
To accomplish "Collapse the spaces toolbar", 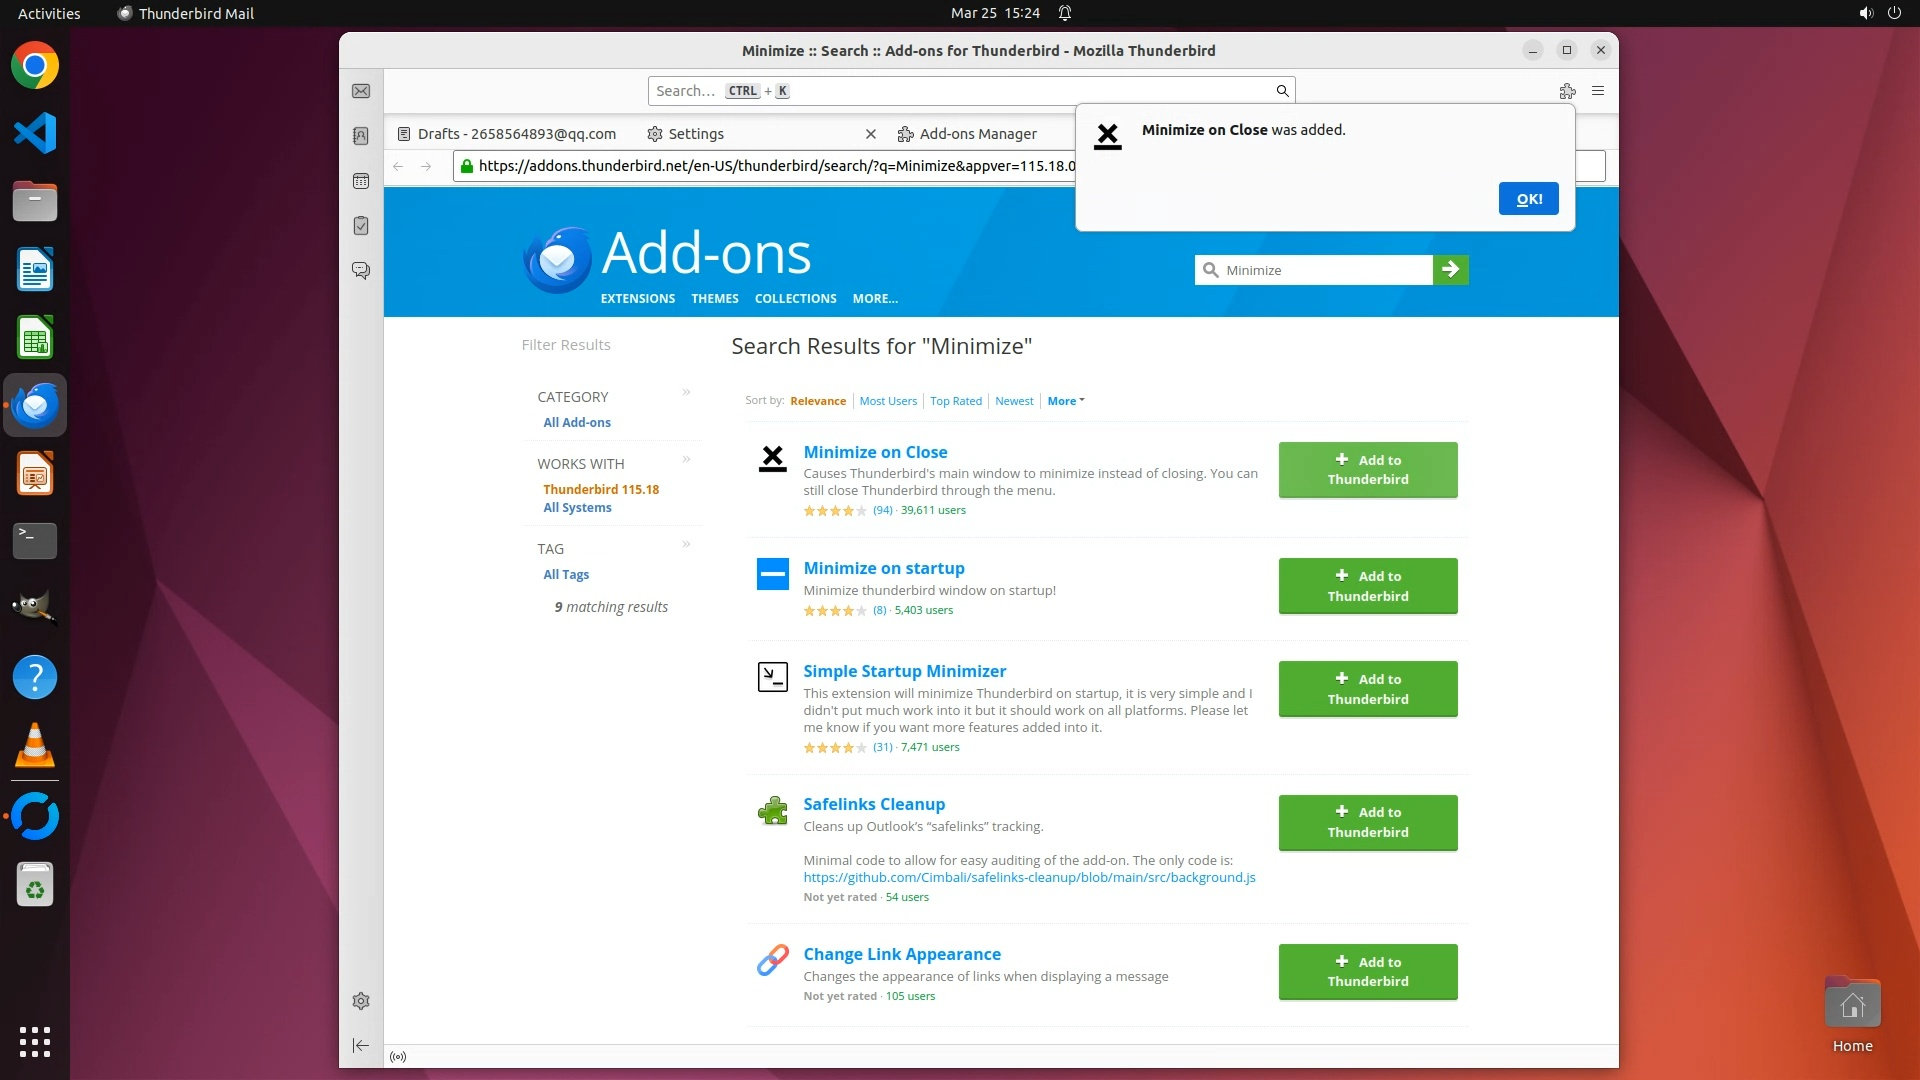I will click(x=361, y=1045).
